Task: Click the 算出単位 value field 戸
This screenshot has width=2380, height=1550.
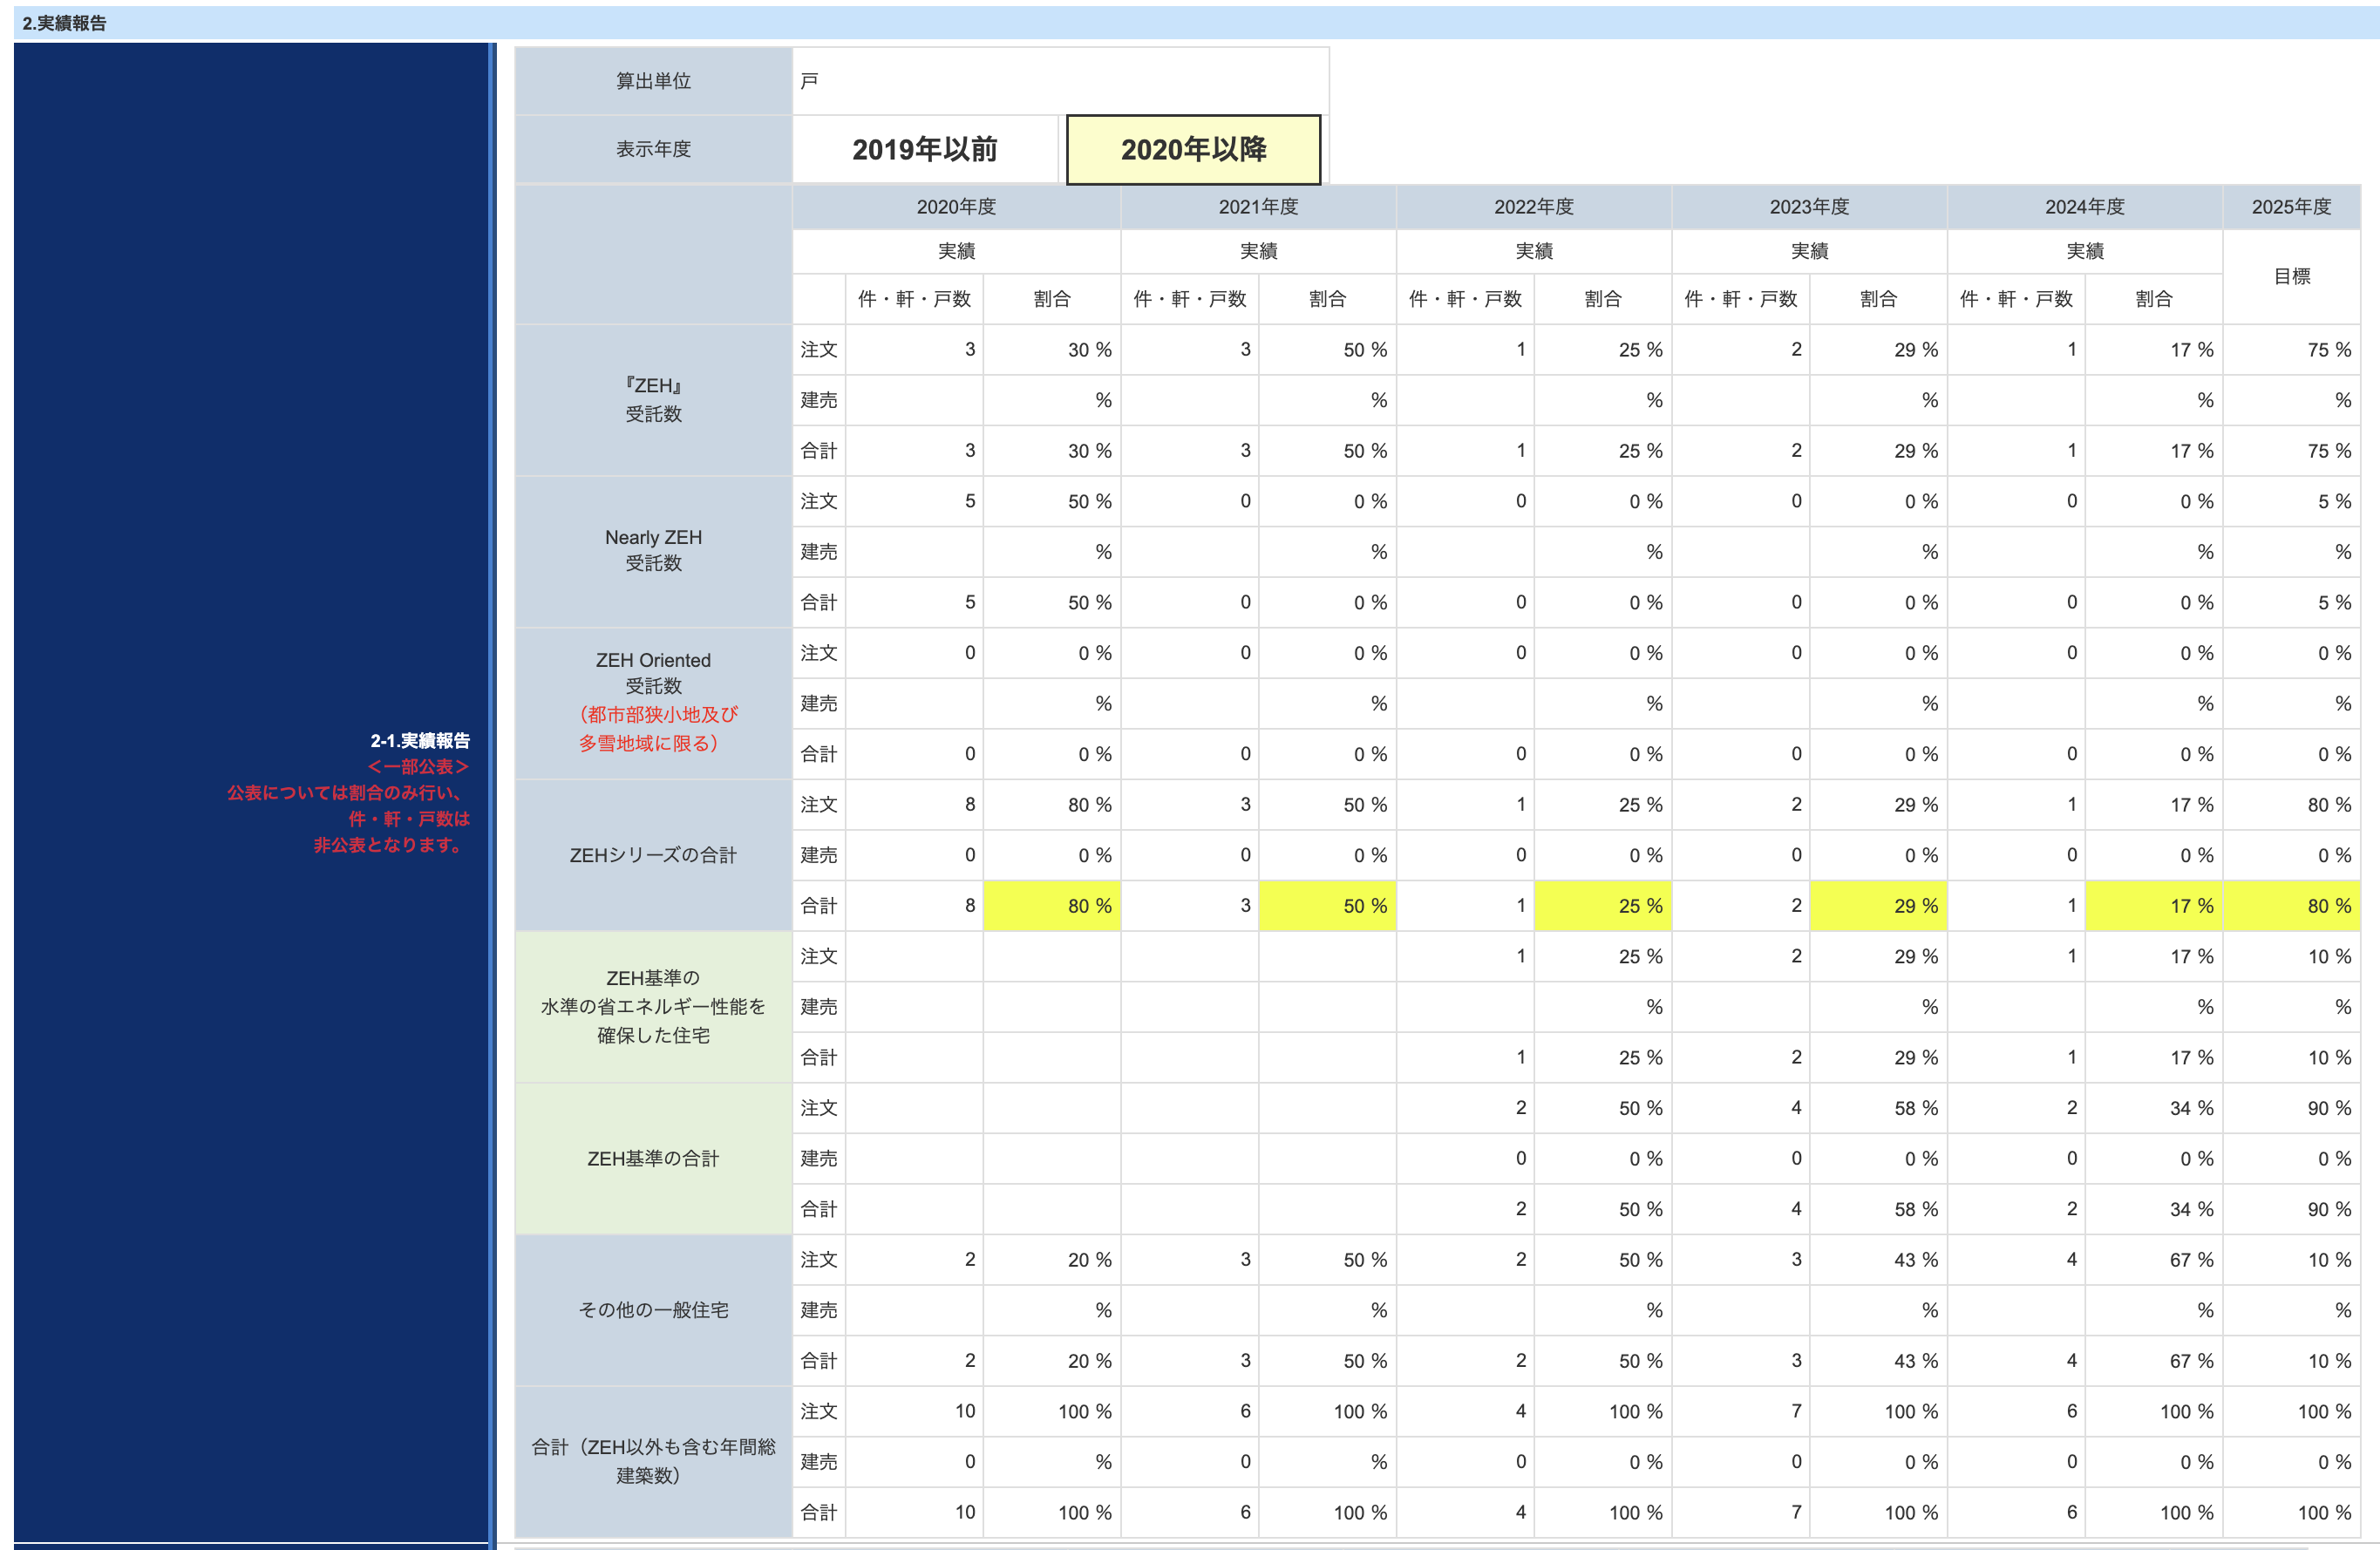Action: pyautogui.click(x=1060, y=80)
